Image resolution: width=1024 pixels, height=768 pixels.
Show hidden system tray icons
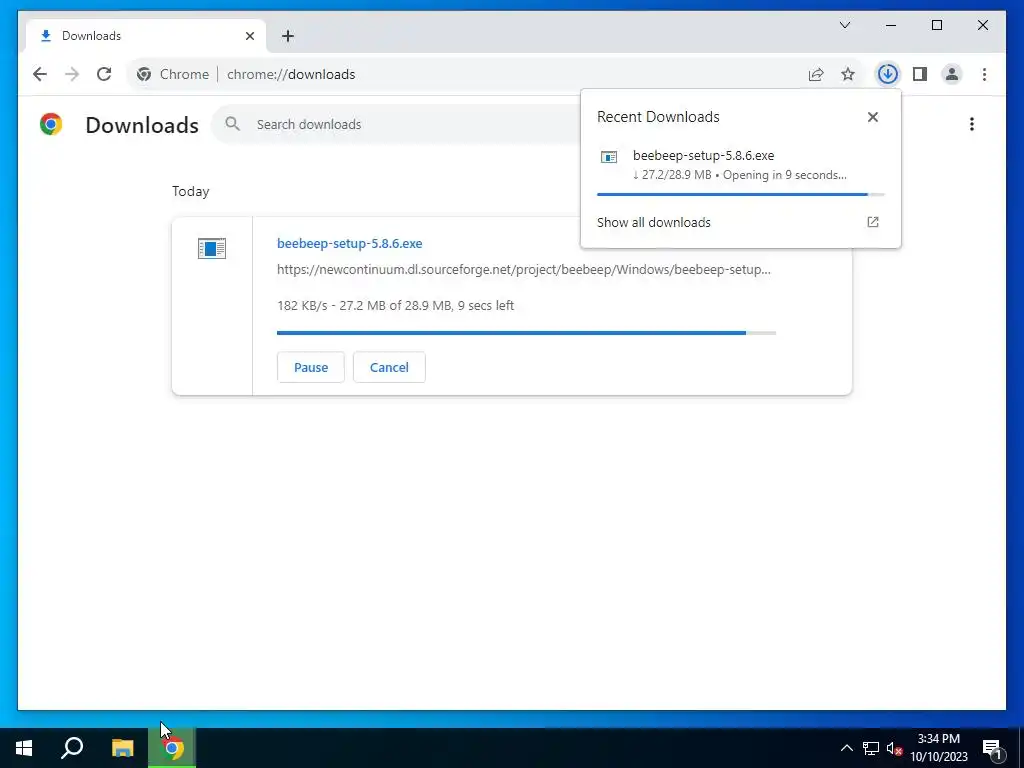(x=846, y=748)
